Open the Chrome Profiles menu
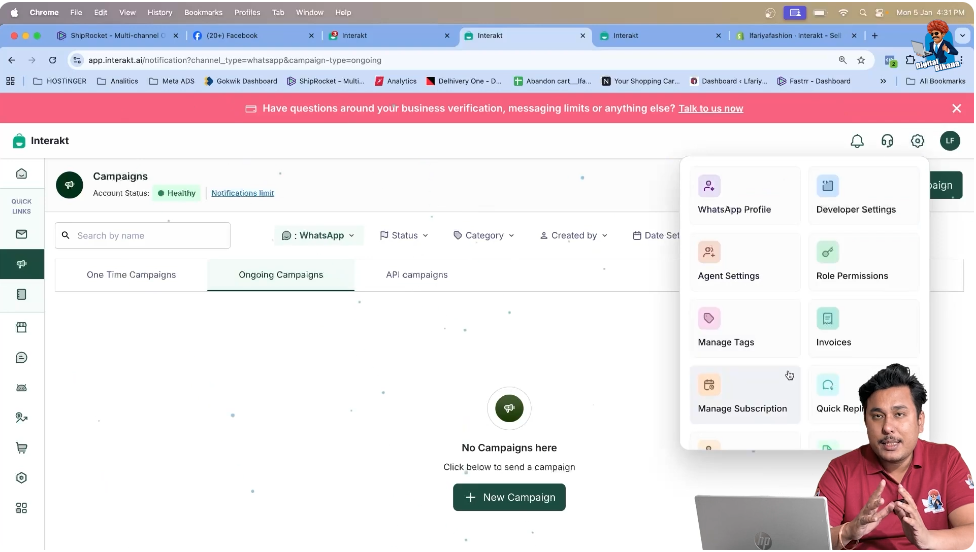The width and height of the screenshot is (976, 552). click(247, 12)
